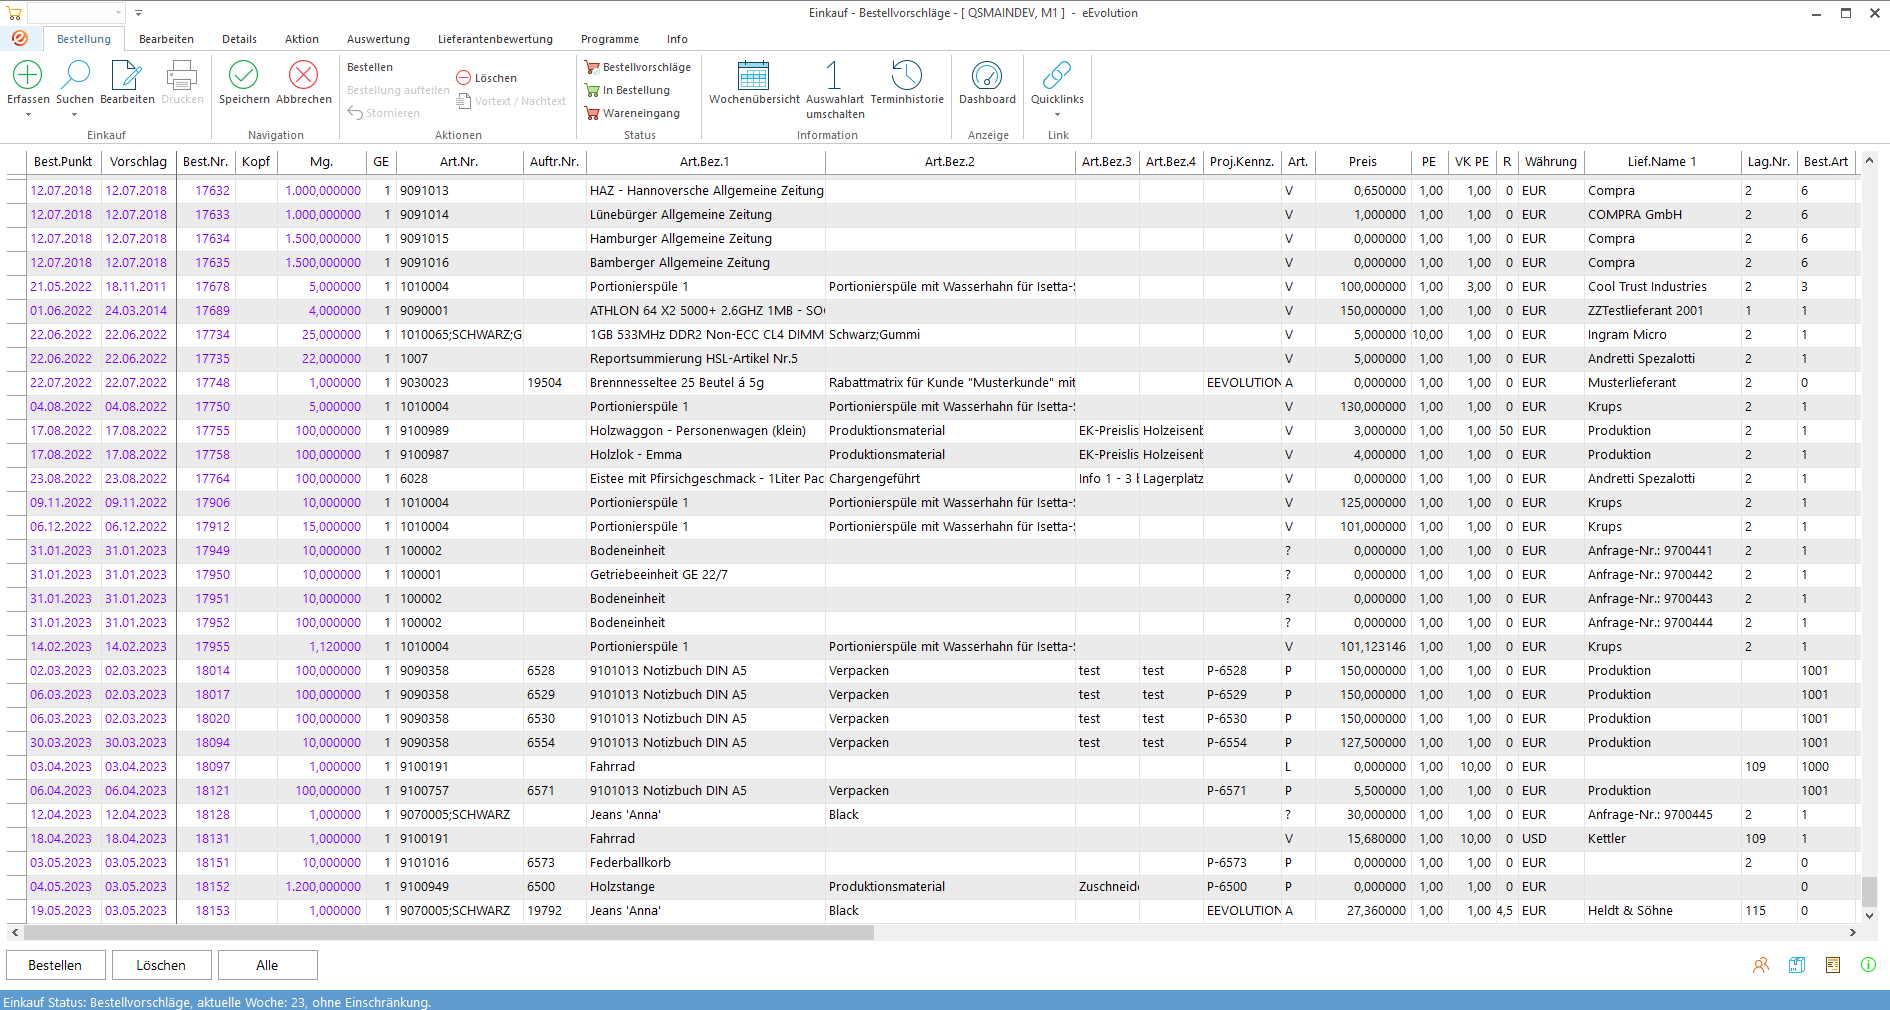Click the Löschen action in ribbon

(487, 78)
